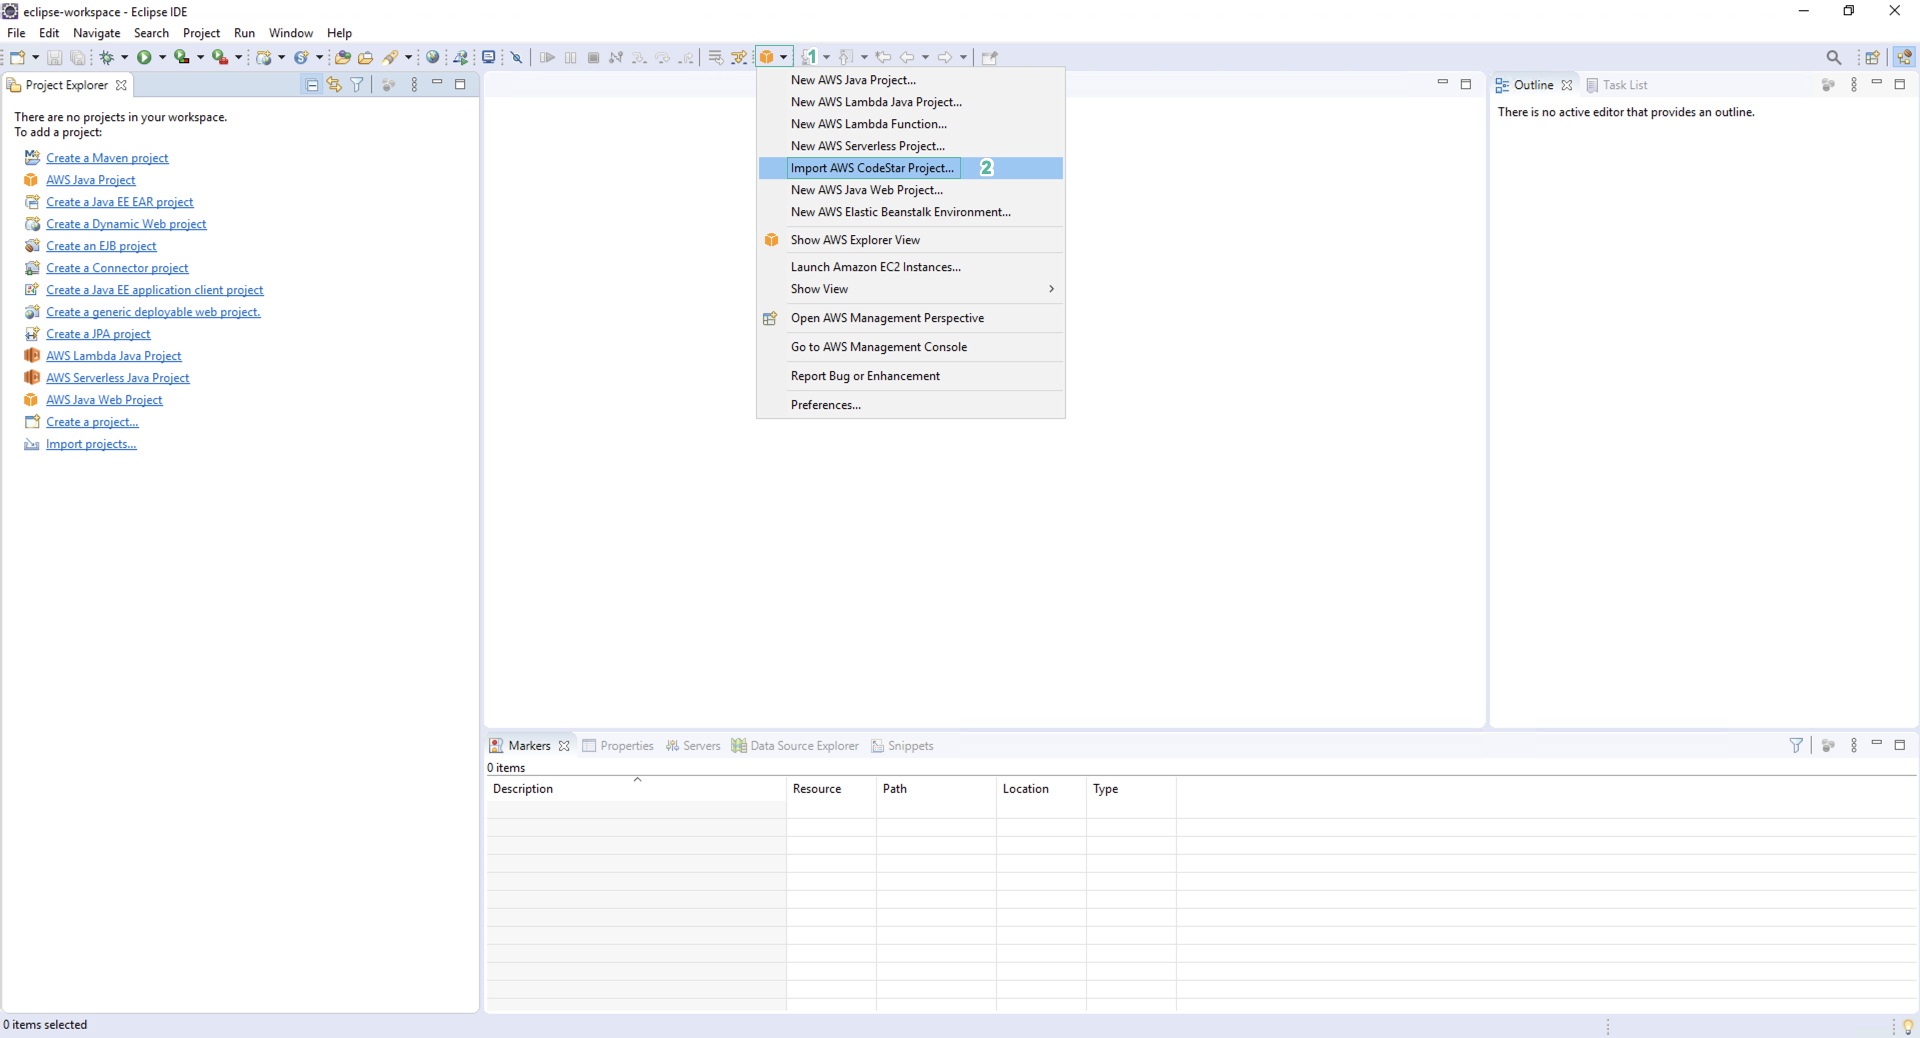
Task: Click the Forward navigation arrow
Action: coord(944,57)
